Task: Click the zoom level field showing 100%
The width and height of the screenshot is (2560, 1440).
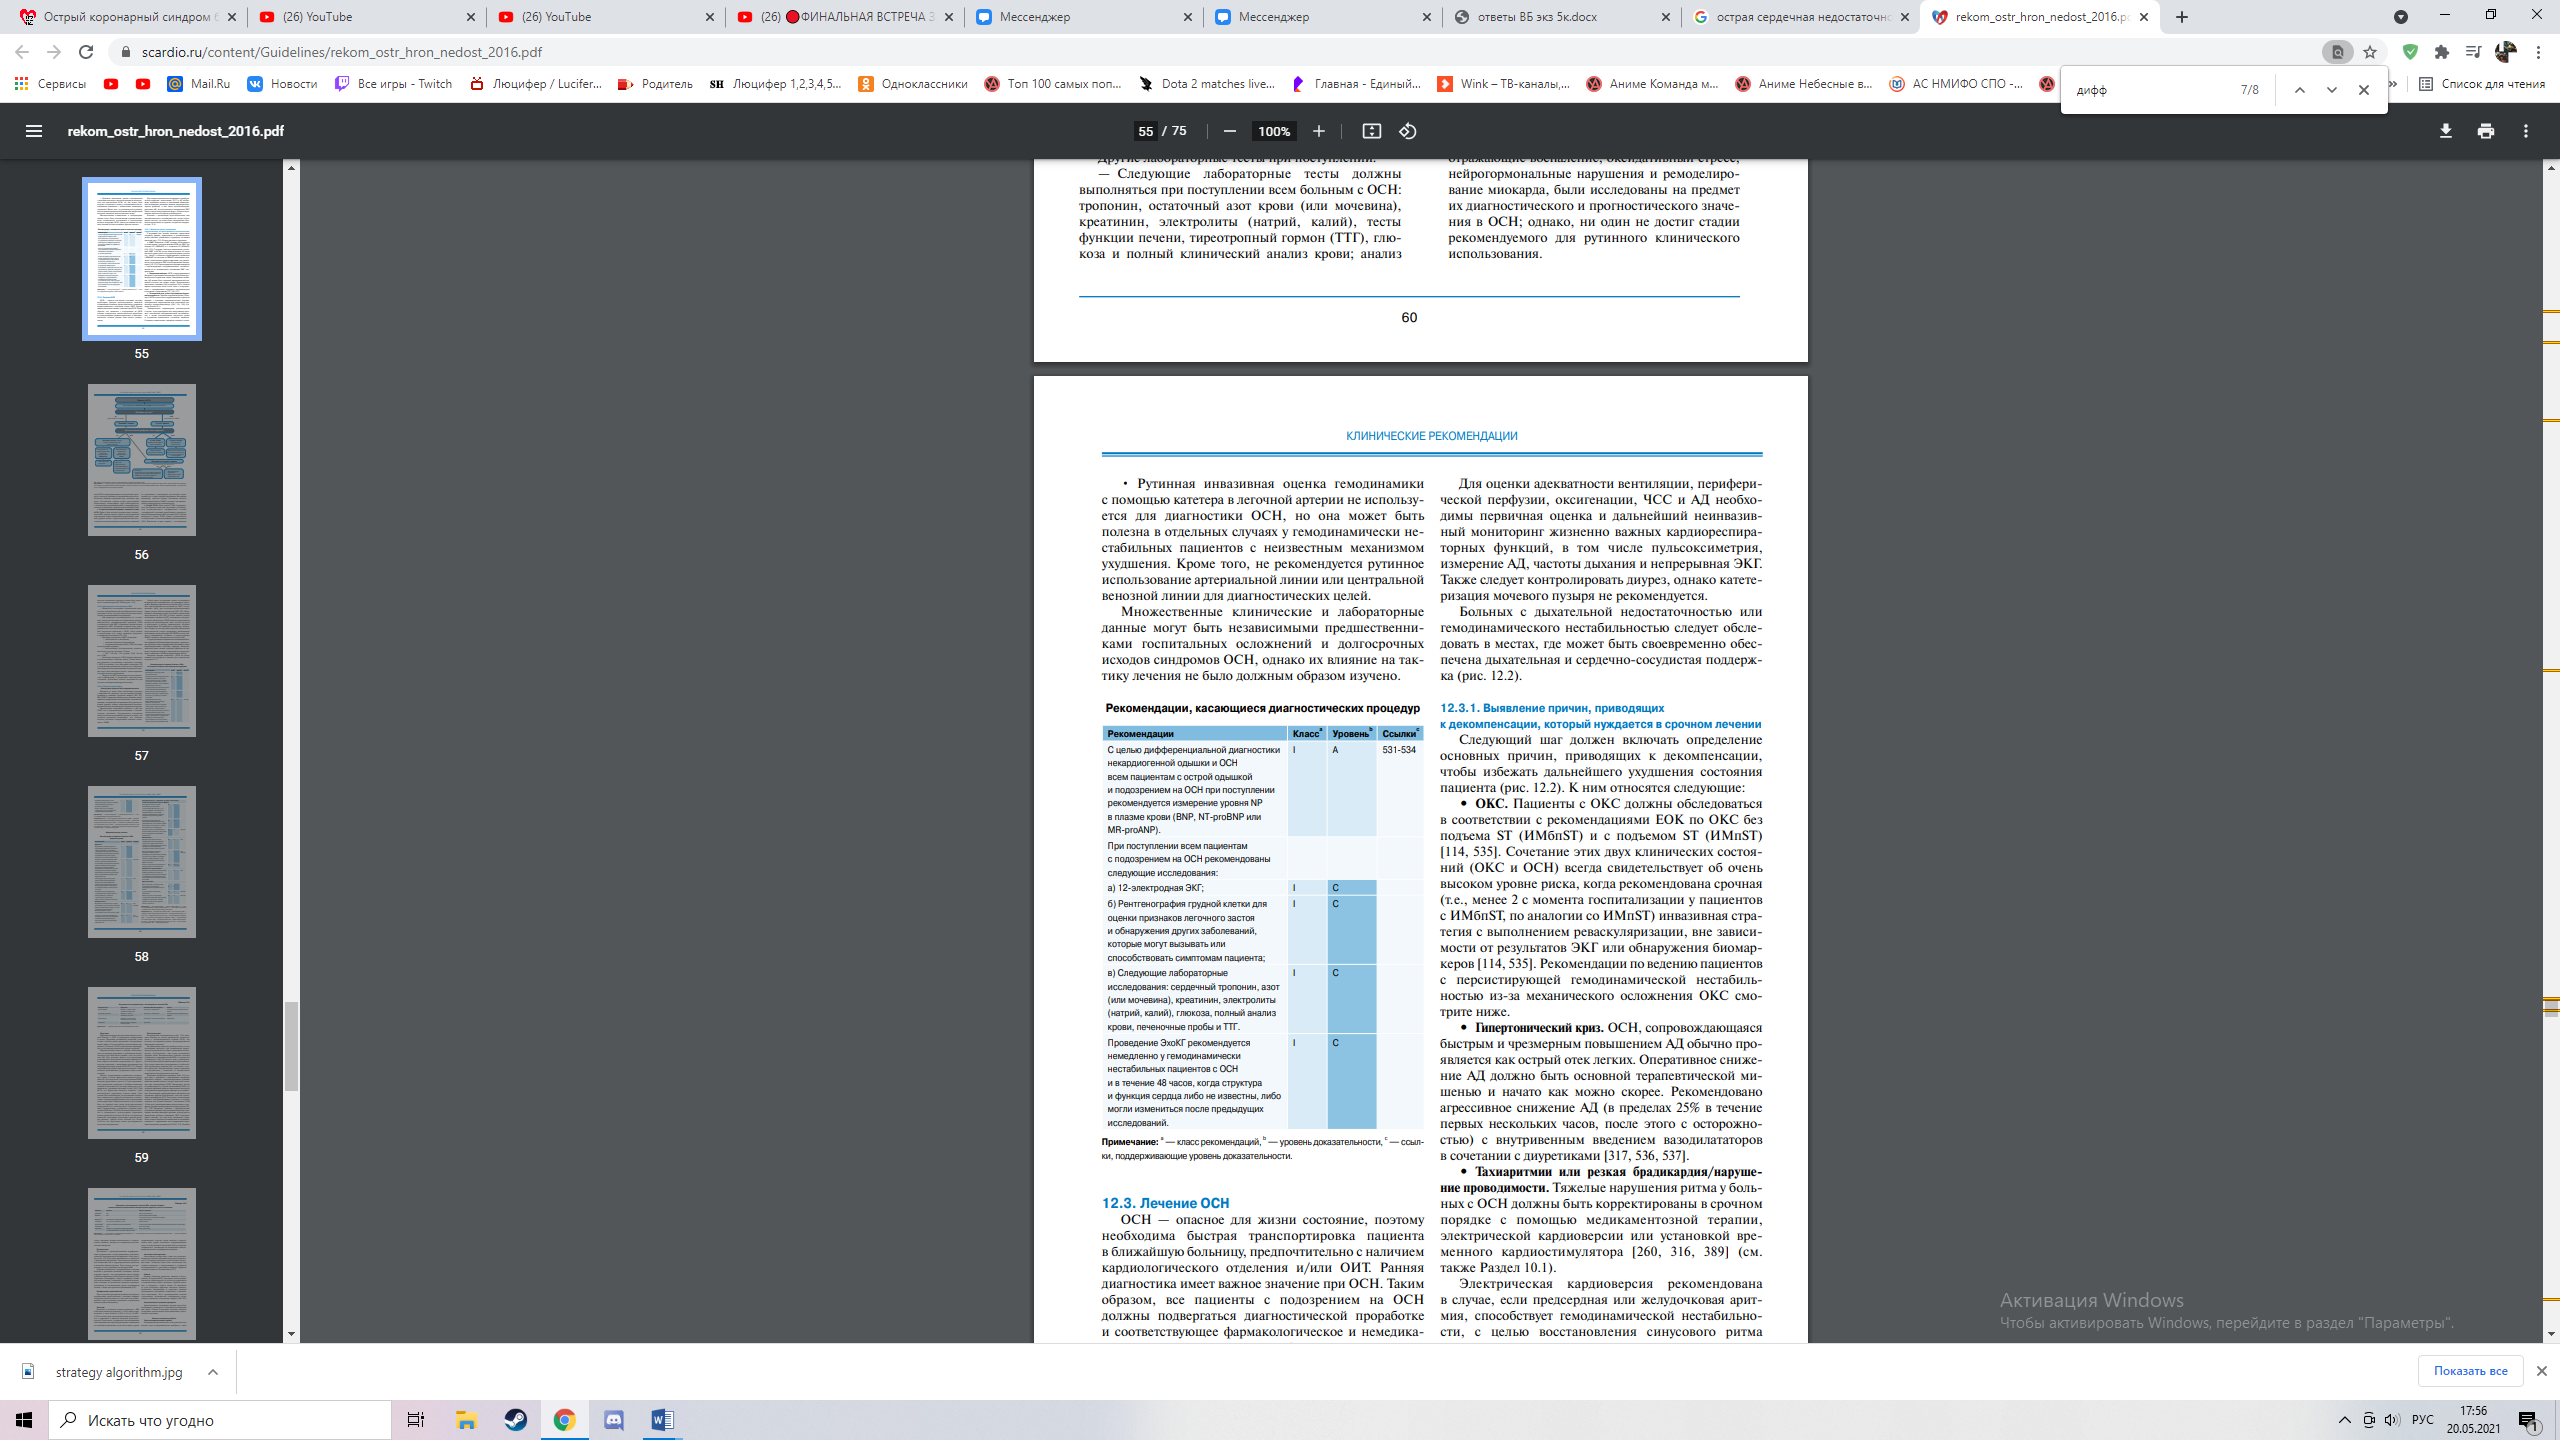Action: click(1274, 131)
